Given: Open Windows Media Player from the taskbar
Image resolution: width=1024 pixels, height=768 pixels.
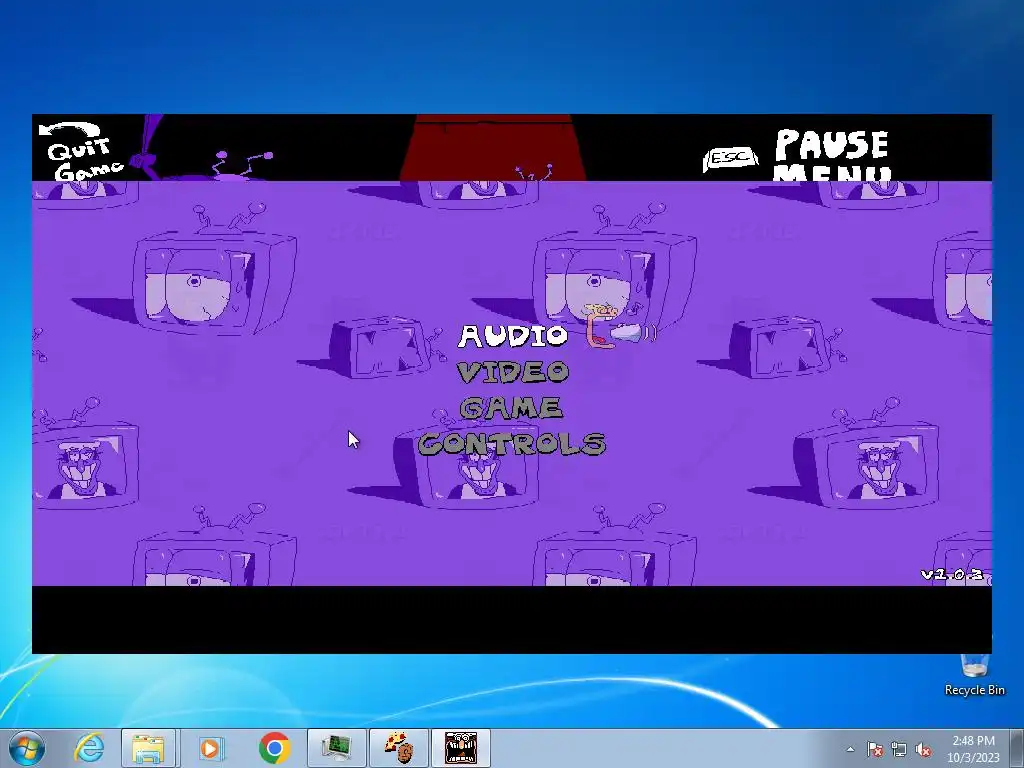Looking at the screenshot, I should pyautogui.click(x=210, y=748).
